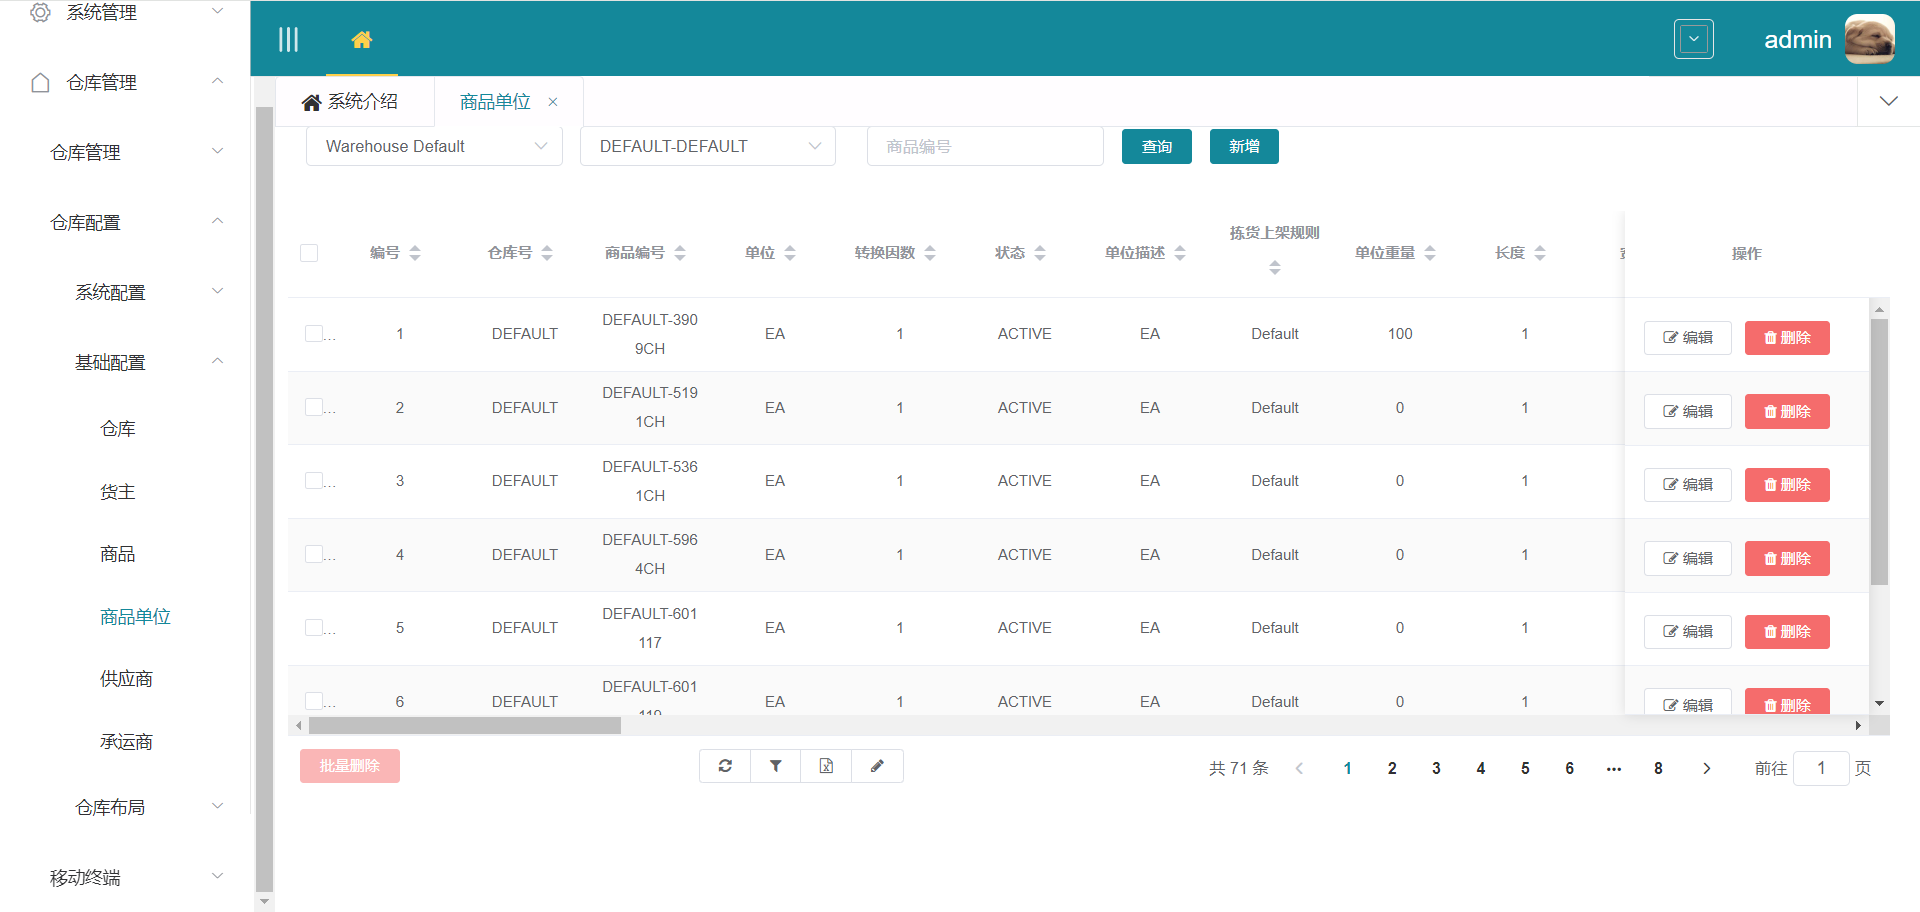Click the filter icon below table

coord(776,766)
